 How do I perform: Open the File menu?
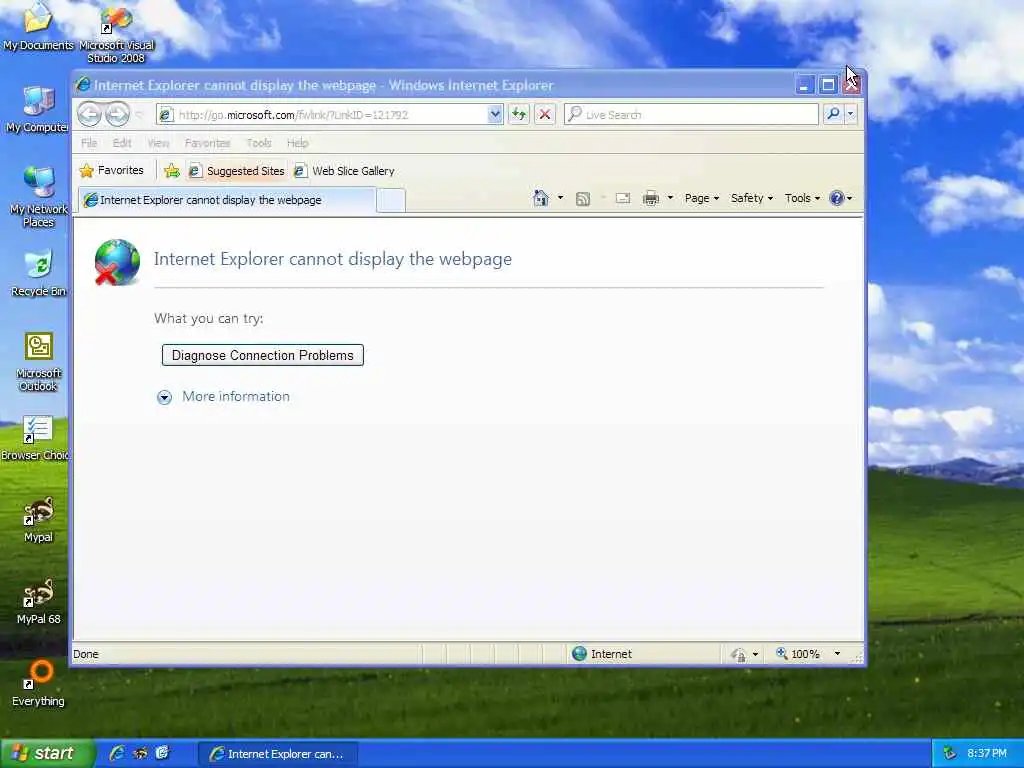coord(89,142)
